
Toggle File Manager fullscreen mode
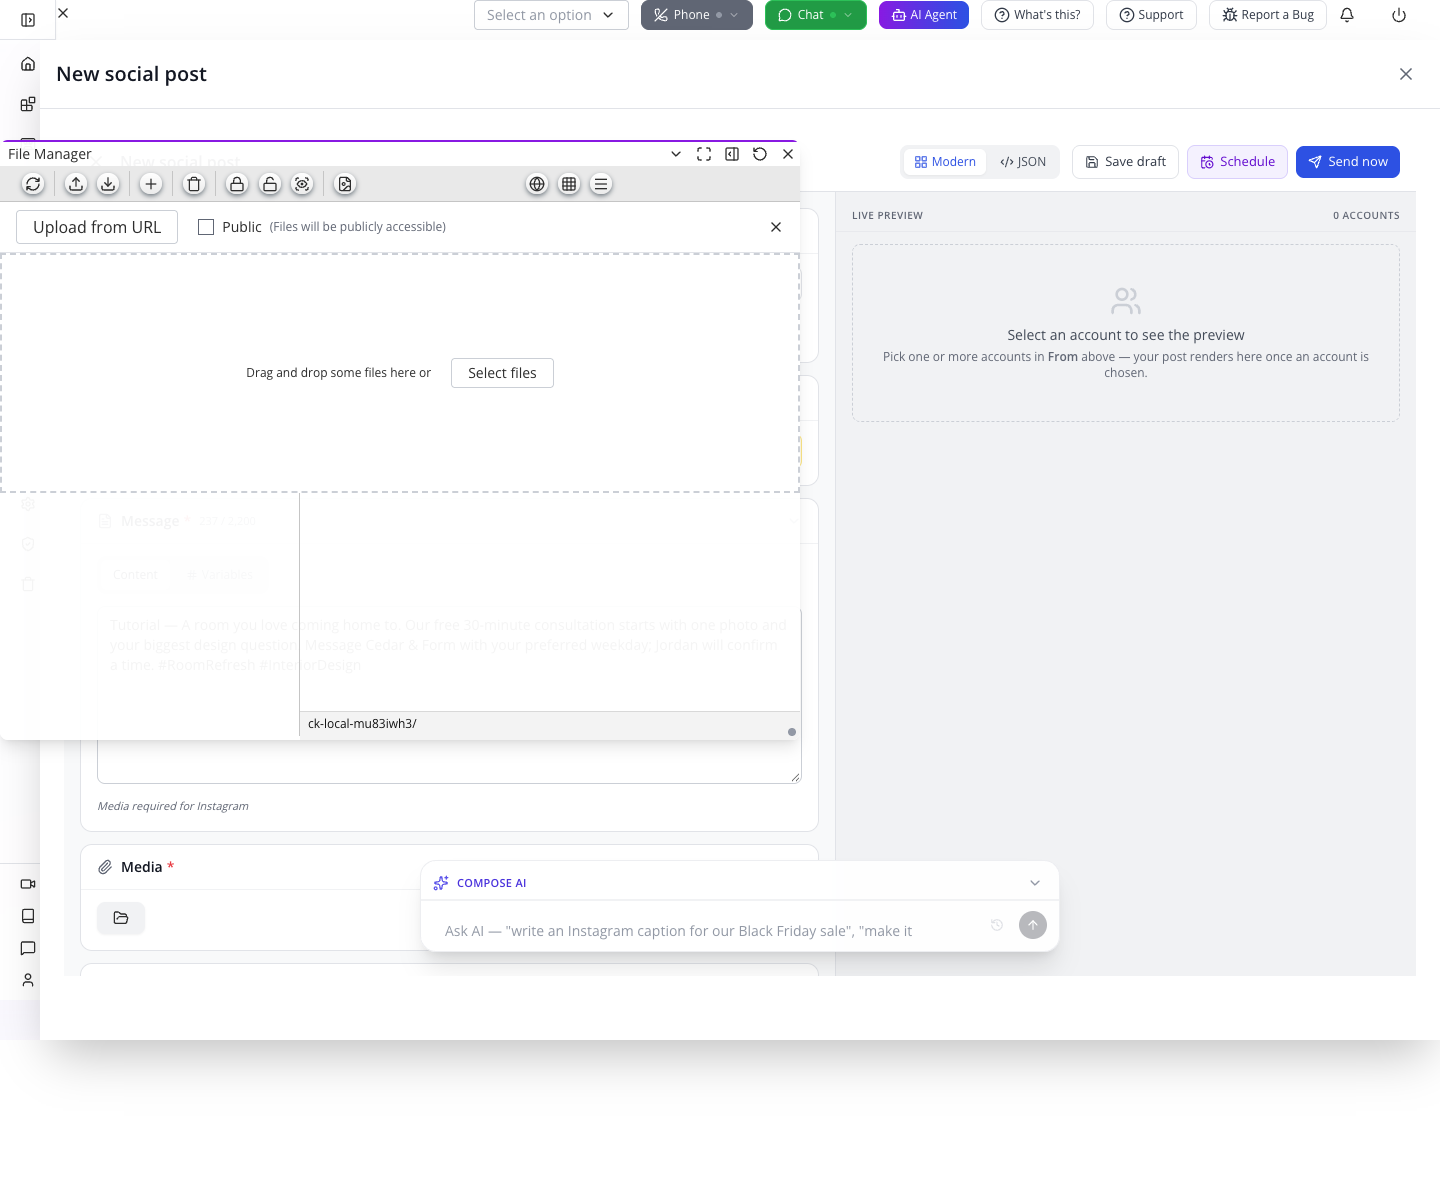[704, 154]
